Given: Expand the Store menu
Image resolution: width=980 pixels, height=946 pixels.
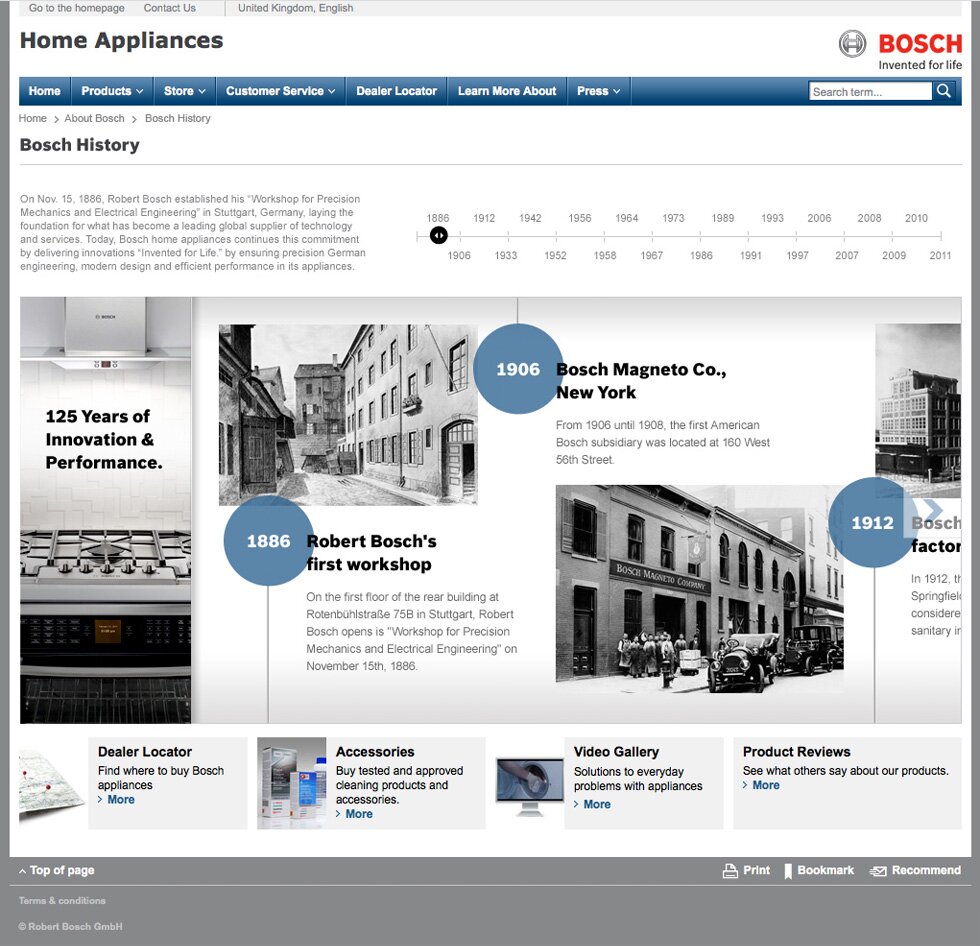Looking at the screenshot, I should click(x=184, y=91).
